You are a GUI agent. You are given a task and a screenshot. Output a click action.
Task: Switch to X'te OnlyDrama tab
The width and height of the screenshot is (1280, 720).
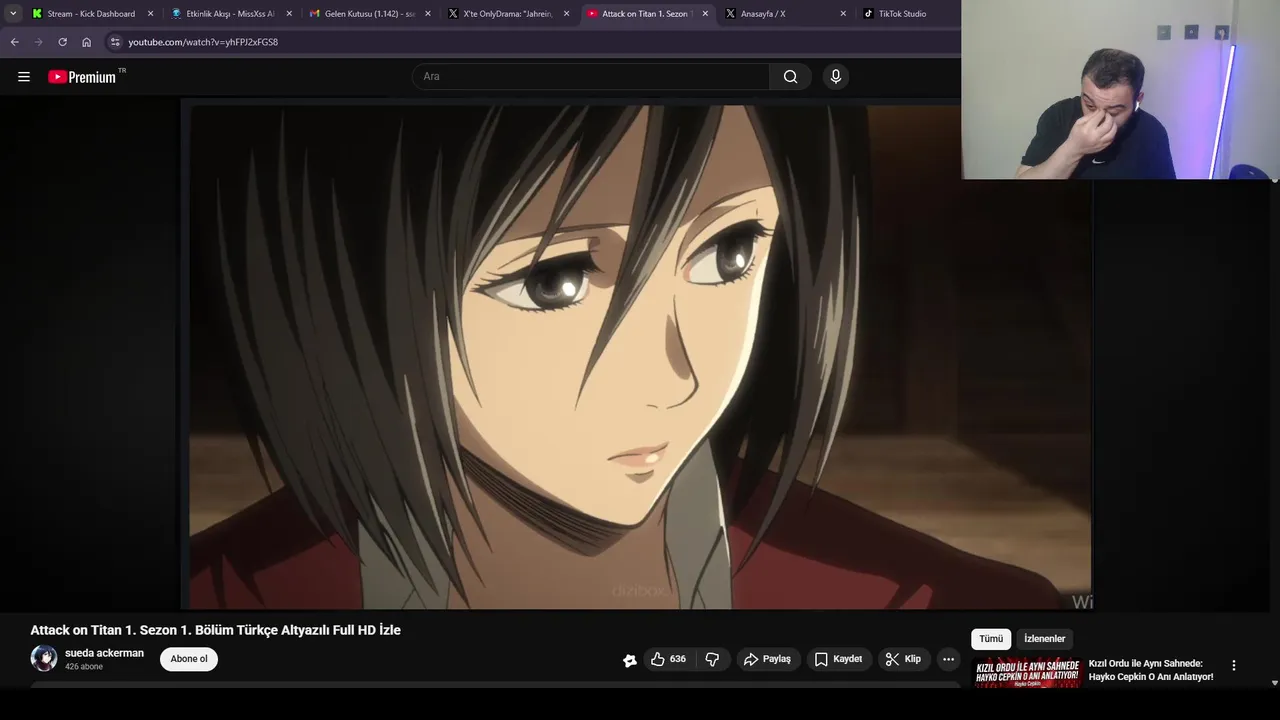[x=506, y=14]
